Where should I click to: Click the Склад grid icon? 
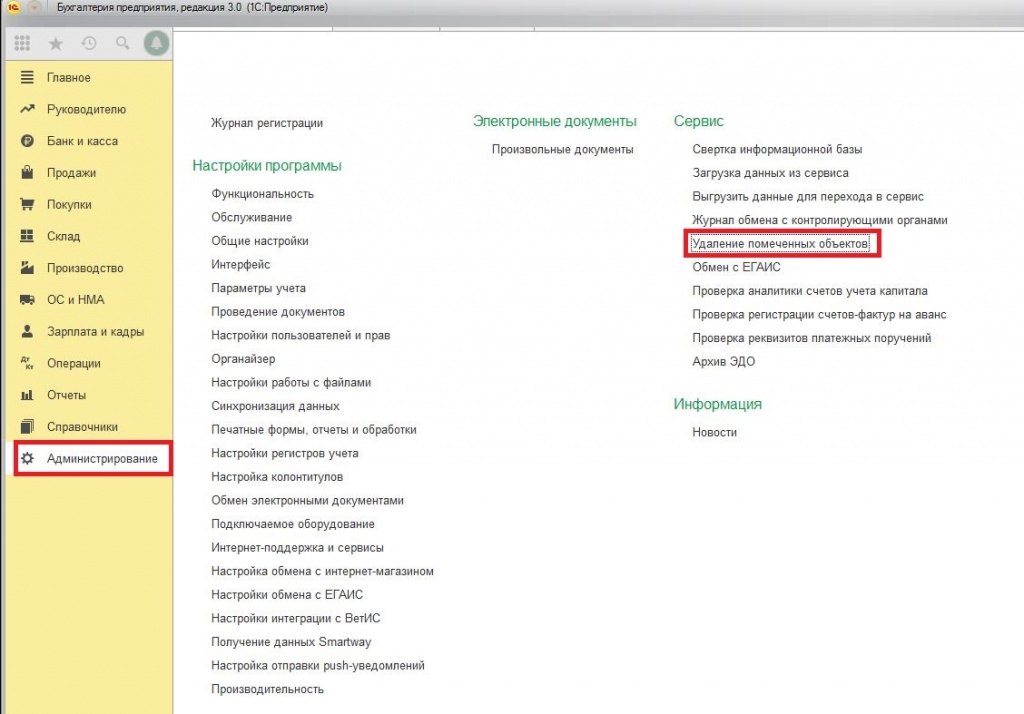(27, 236)
